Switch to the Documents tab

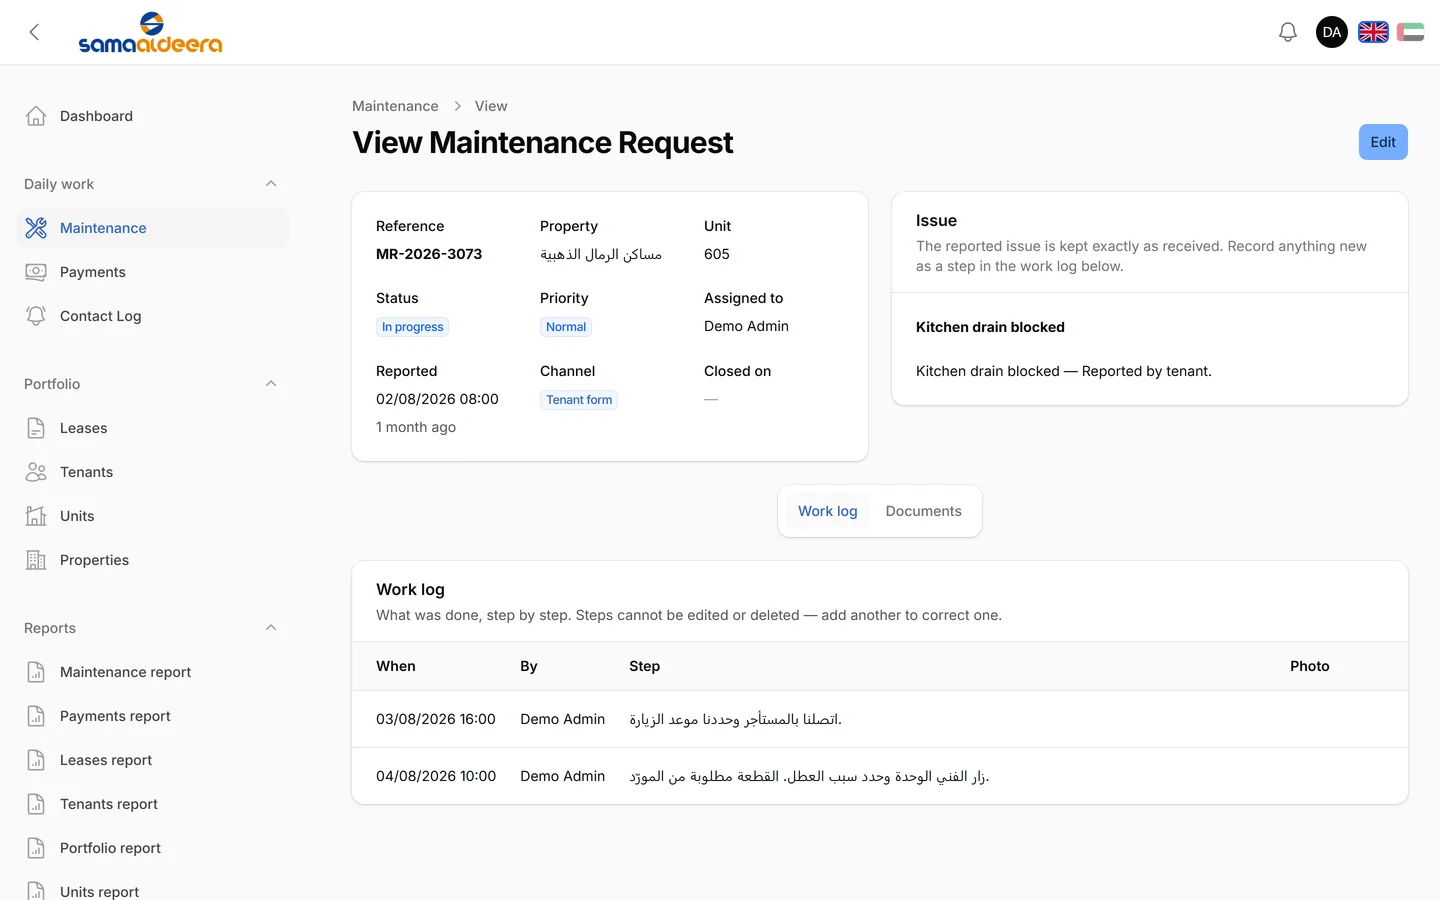(924, 511)
